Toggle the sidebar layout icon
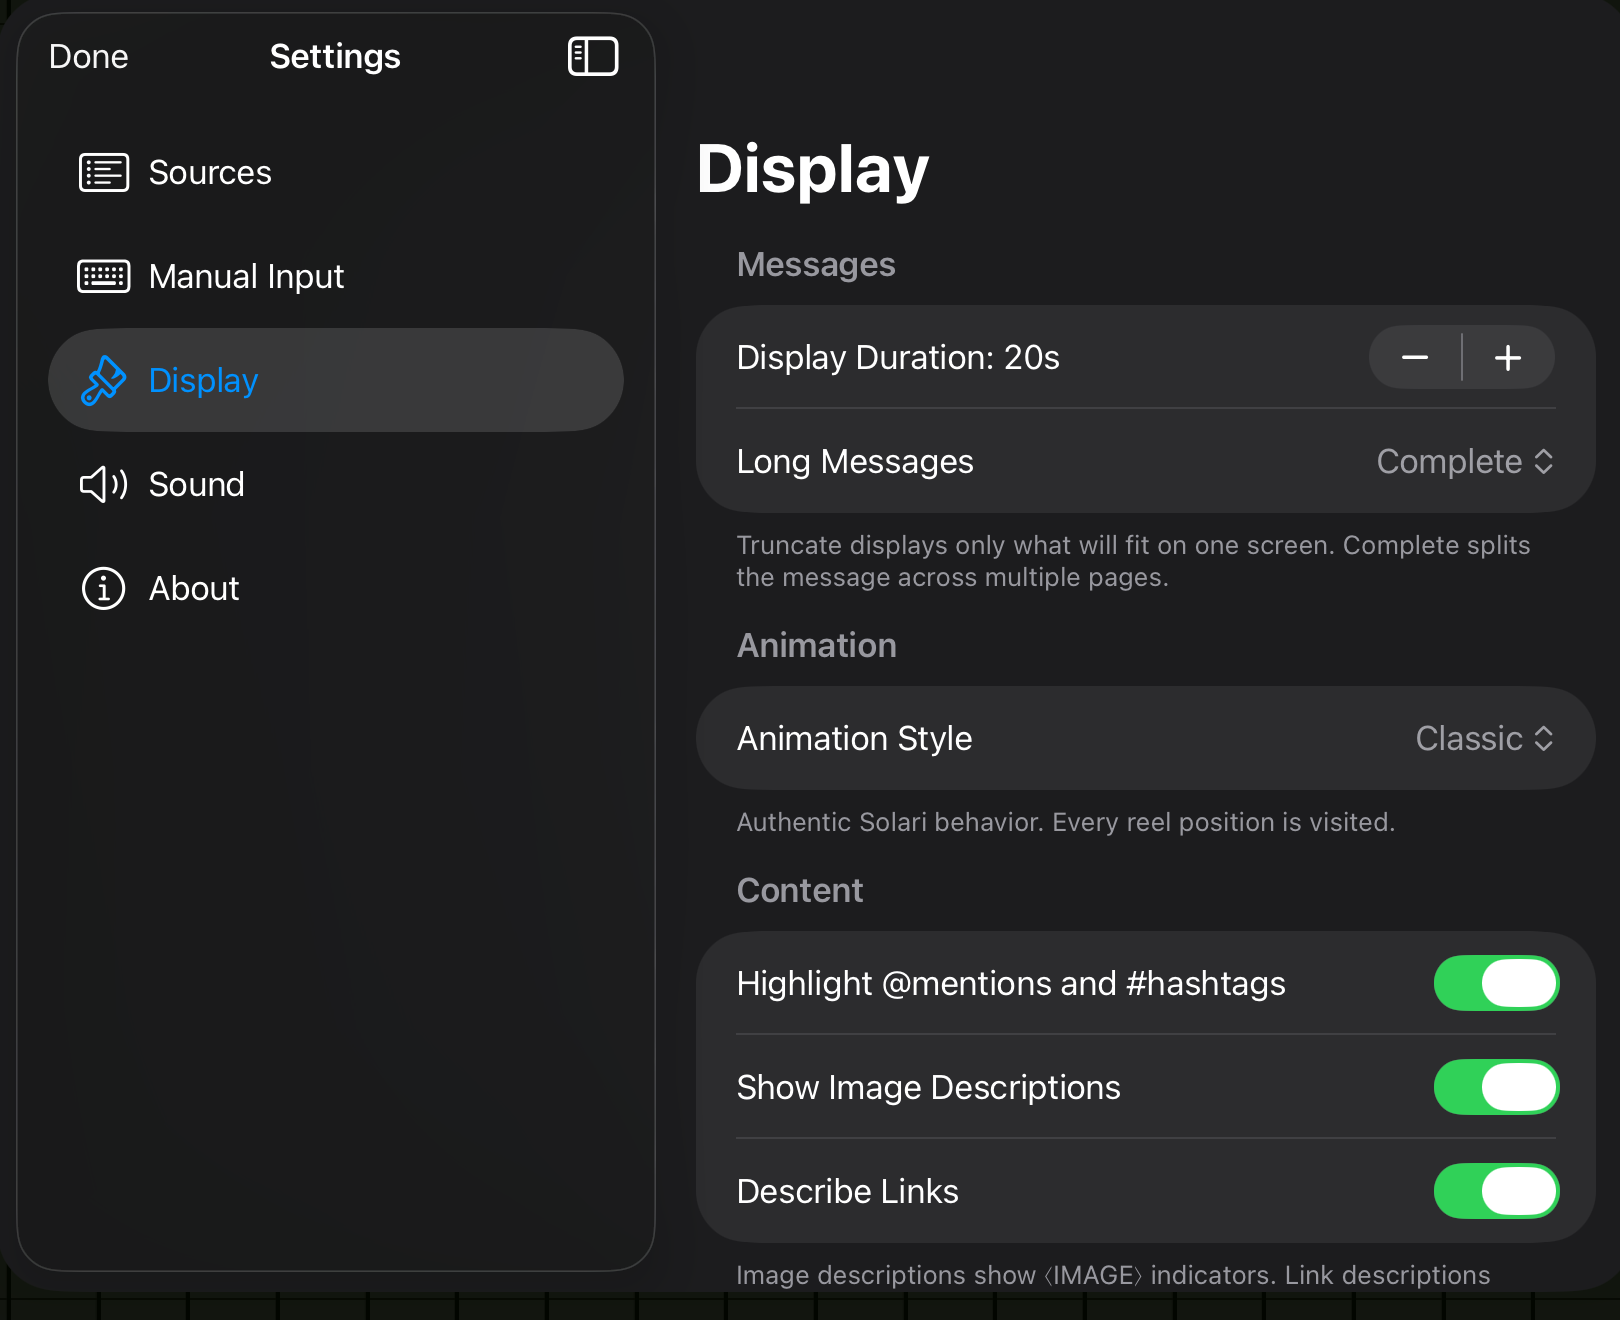This screenshot has width=1620, height=1320. [593, 57]
